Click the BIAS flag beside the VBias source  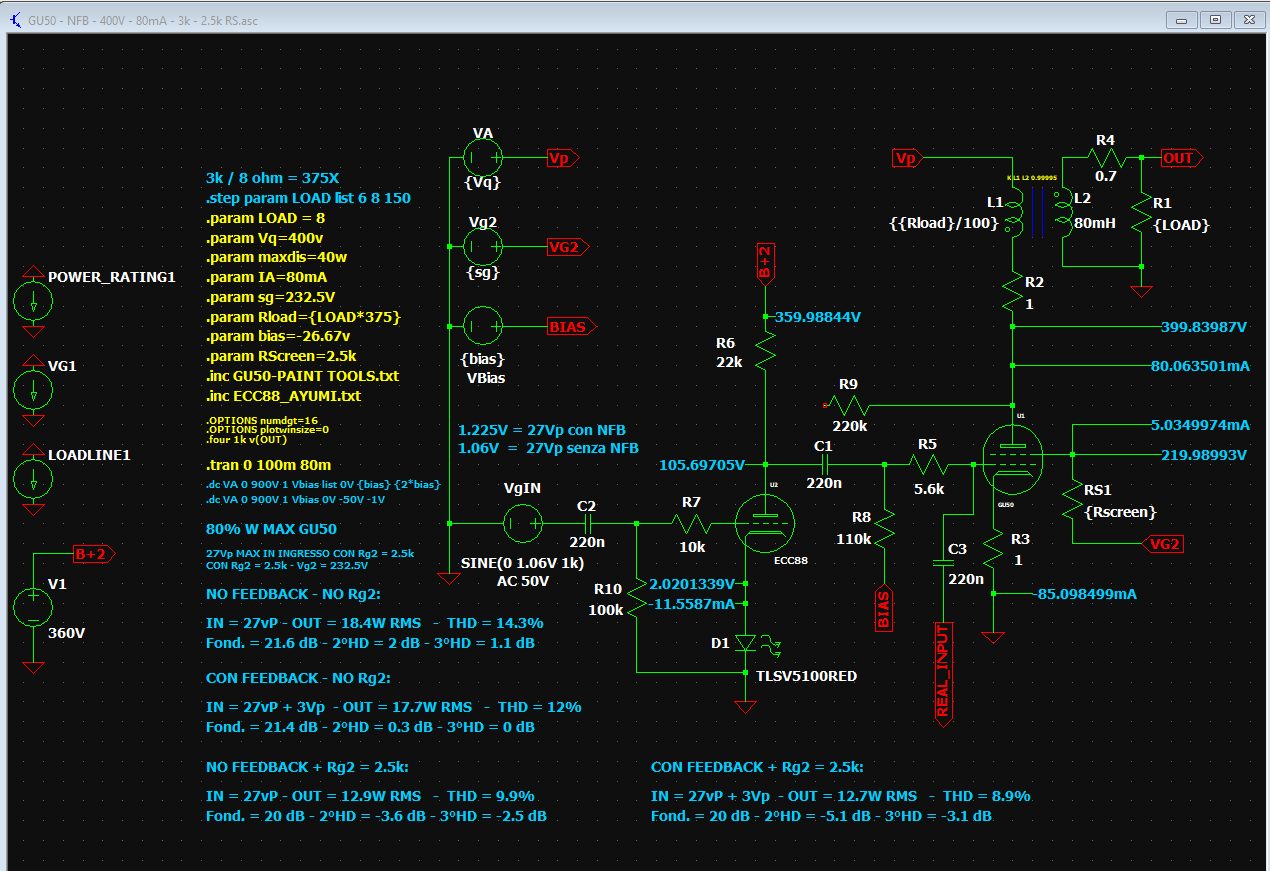(572, 326)
